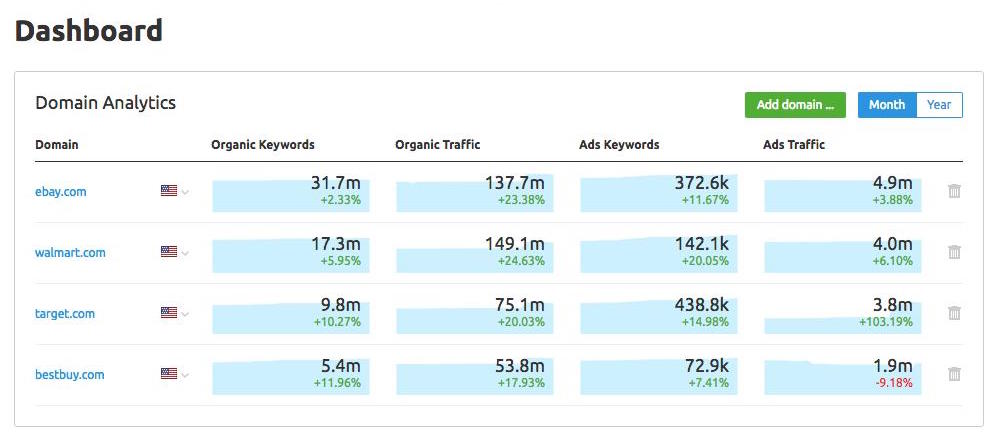Viewport: 996px width, 435px height.
Task: Open ebay.com organic traffic chart 137.7m
Action: coord(474,193)
